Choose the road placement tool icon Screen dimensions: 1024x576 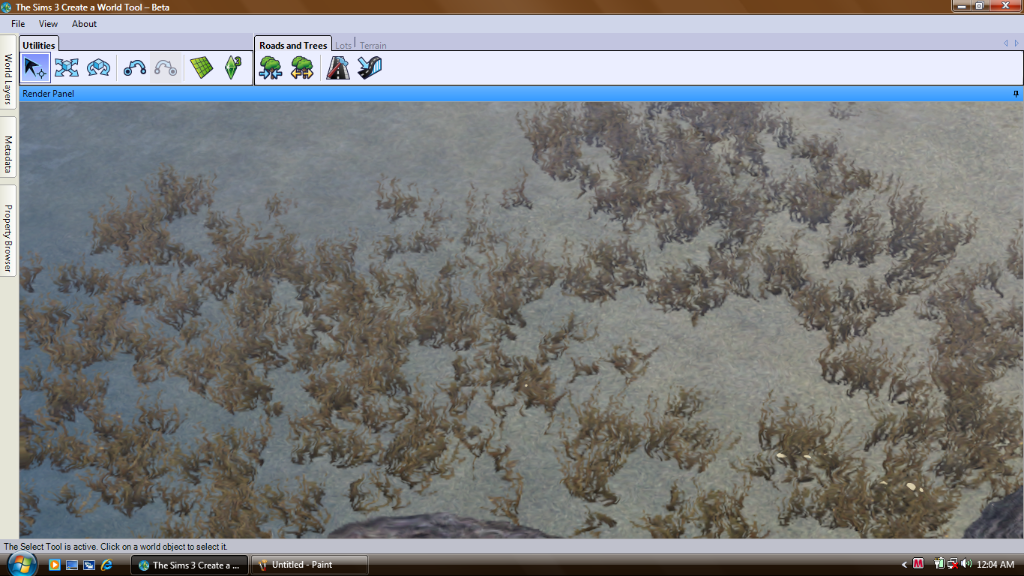click(x=338, y=68)
